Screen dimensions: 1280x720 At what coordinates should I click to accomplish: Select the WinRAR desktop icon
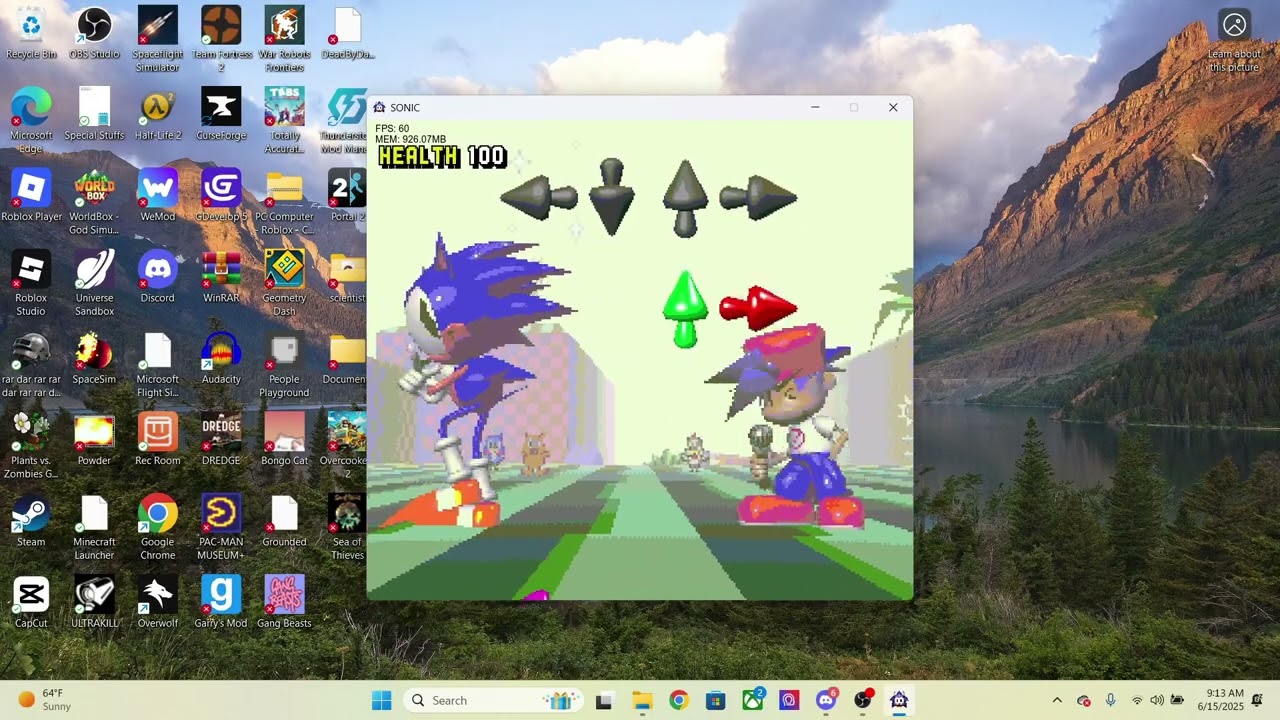(221, 276)
